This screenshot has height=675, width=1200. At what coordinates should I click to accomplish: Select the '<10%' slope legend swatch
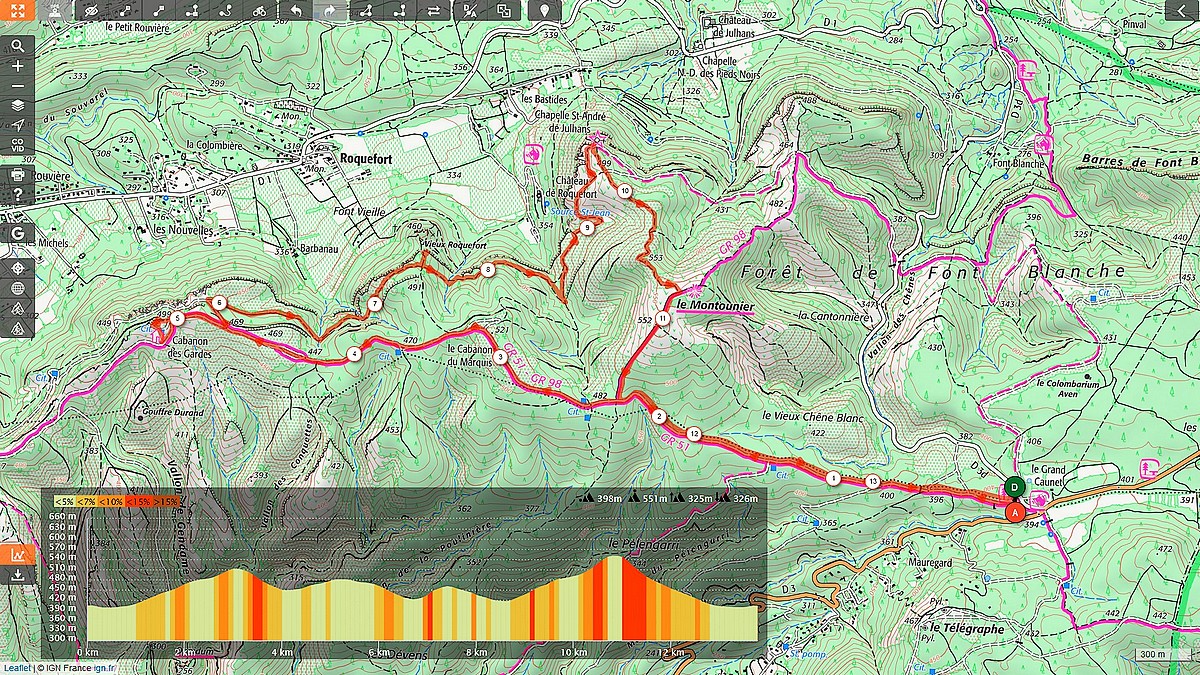tap(110, 500)
